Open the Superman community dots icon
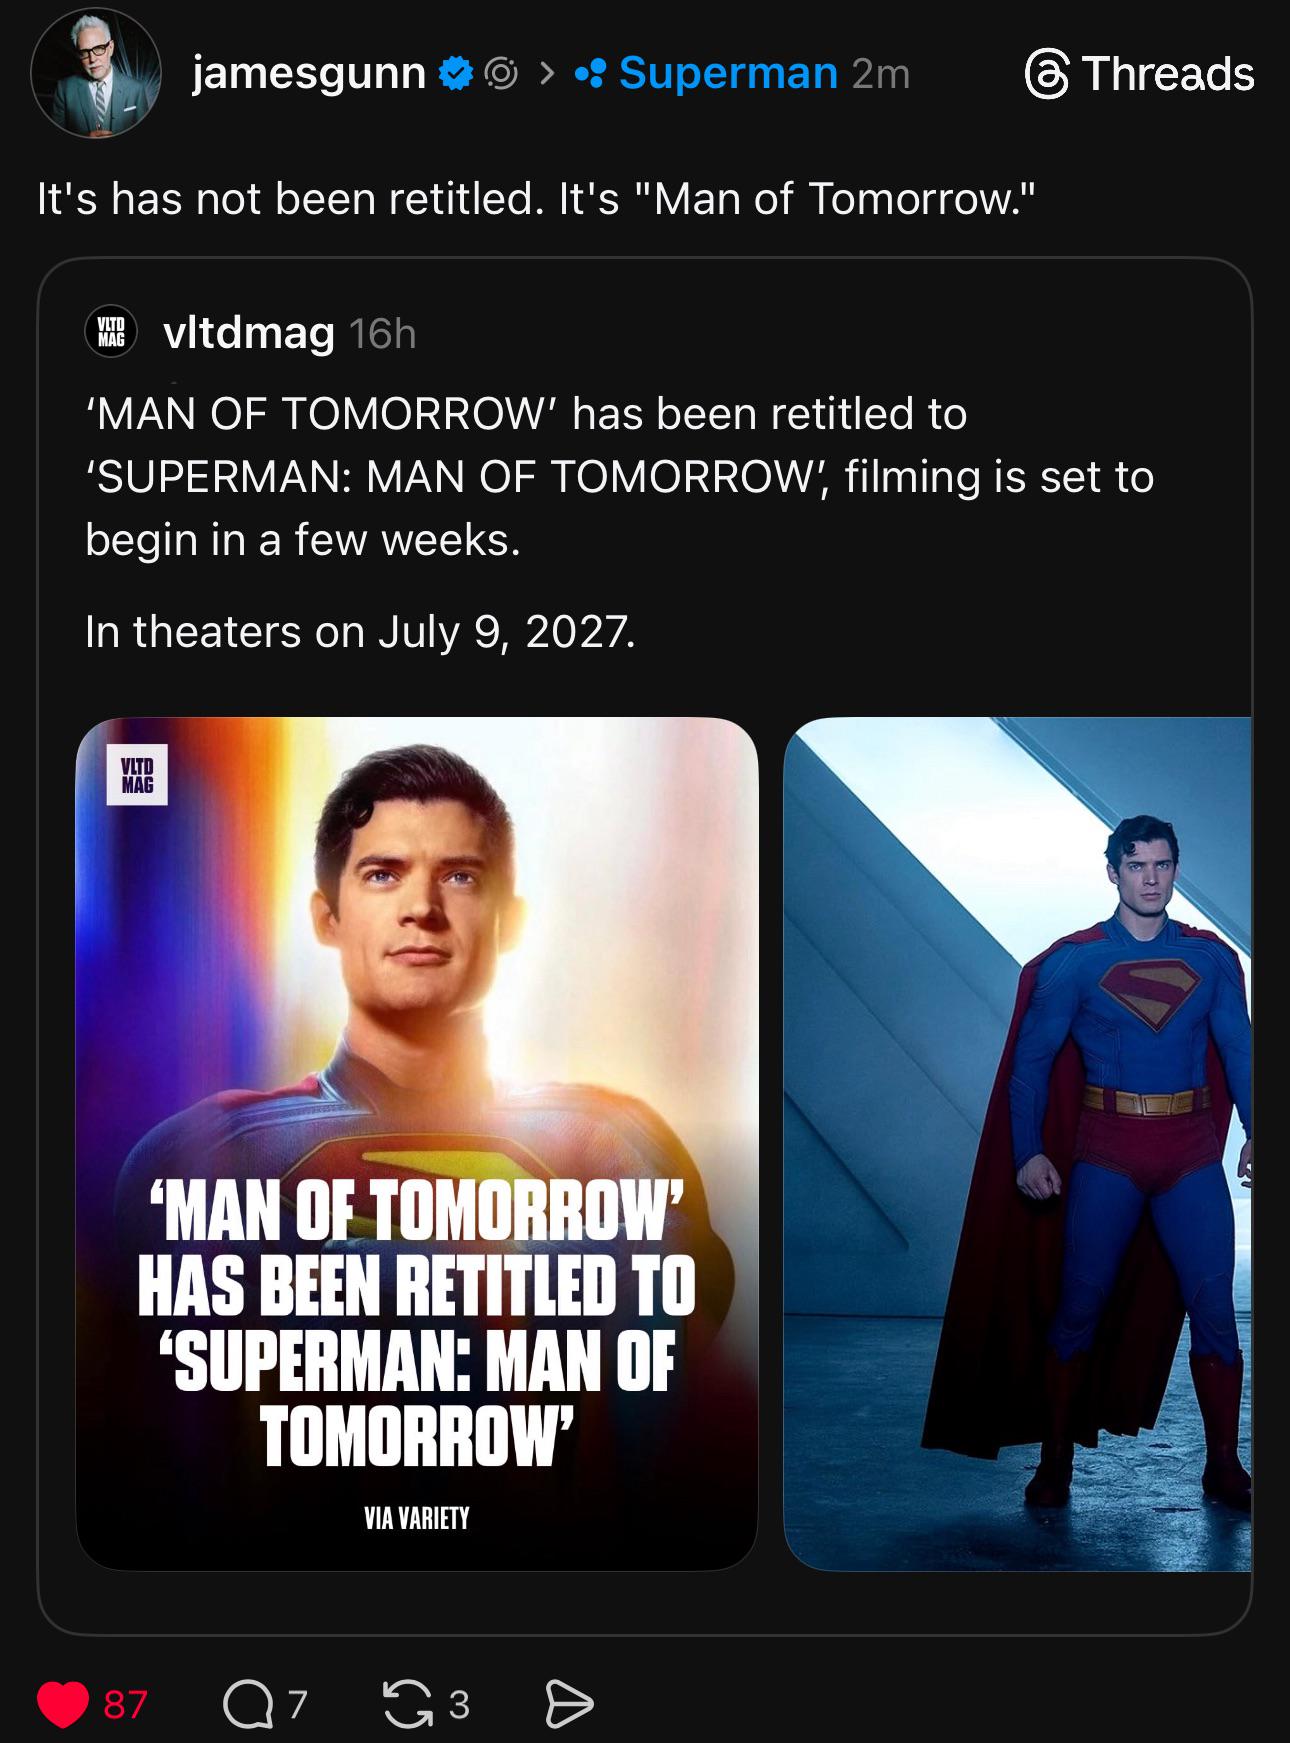This screenshot has width=1290, height=1743. pos(590,73)
